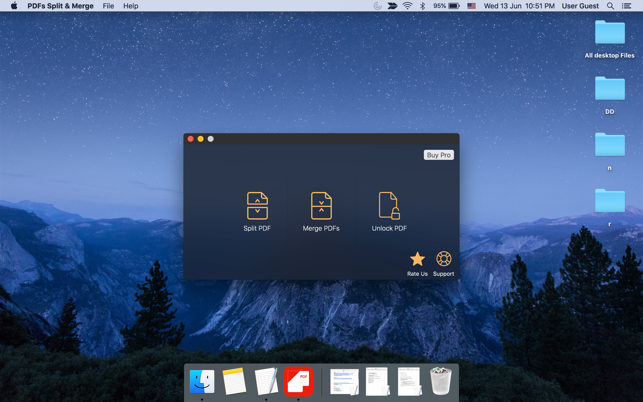Open the Apple menu
This screenshot has height=402, width=643.
click(x=14, y=6)
